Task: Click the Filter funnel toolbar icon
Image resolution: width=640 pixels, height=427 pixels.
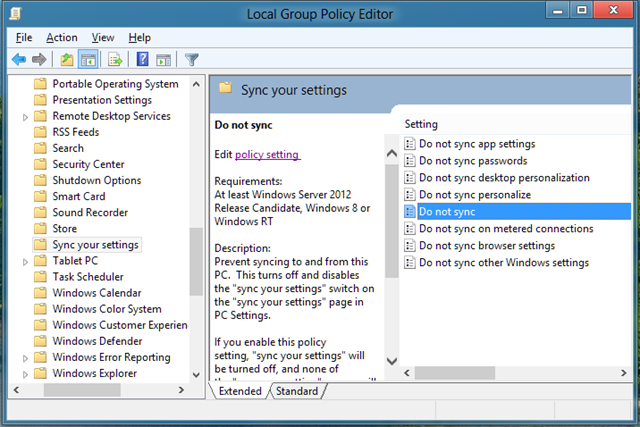Action: coord(191,60)
